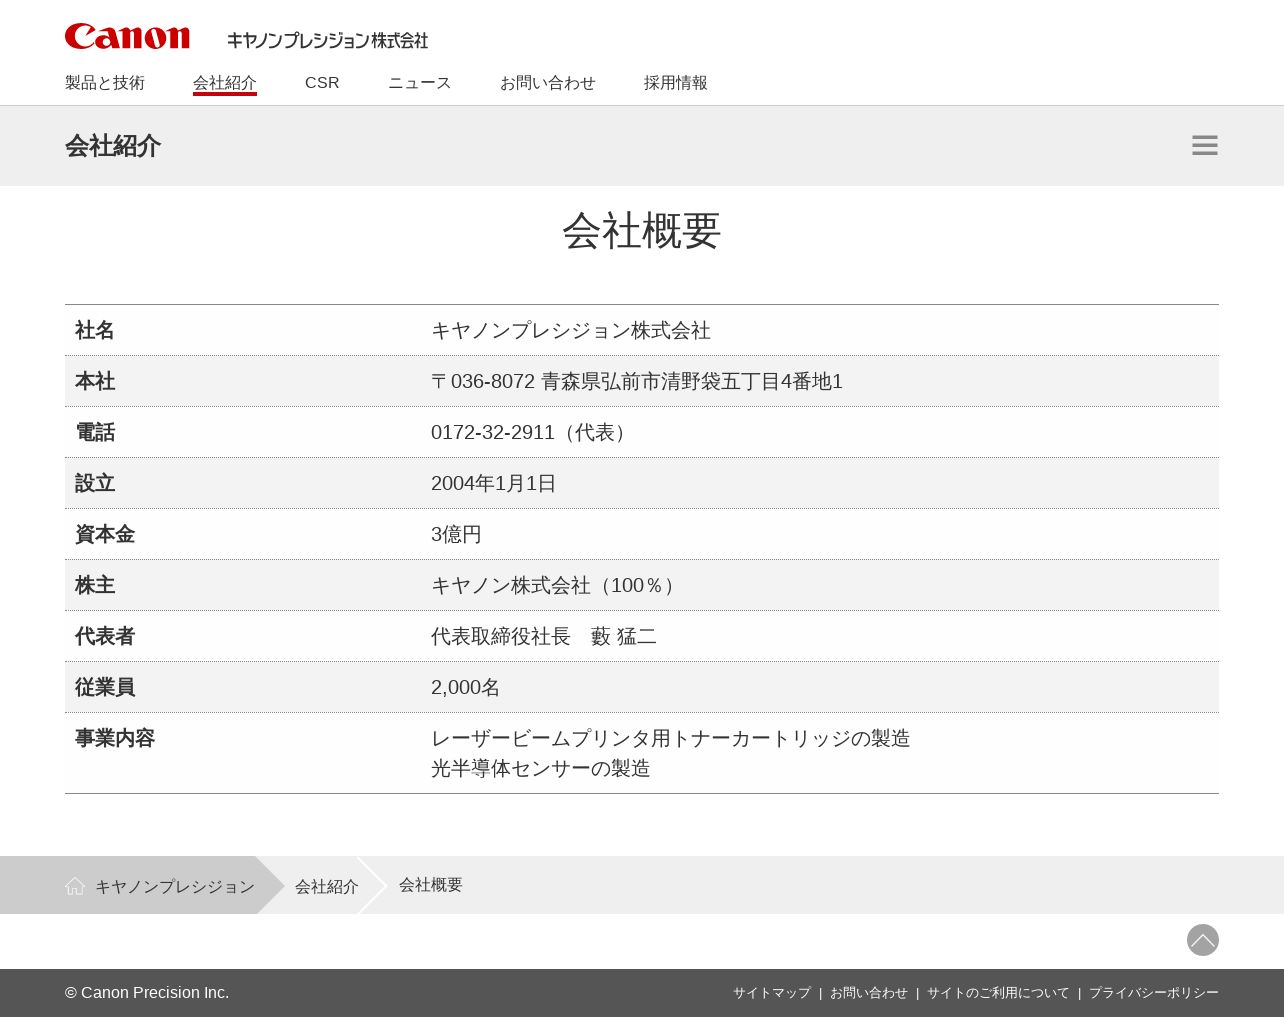Open お問い合わせ in top navigation
The width and height of the screenshot is (1284, 1017).
click(548, 83)
